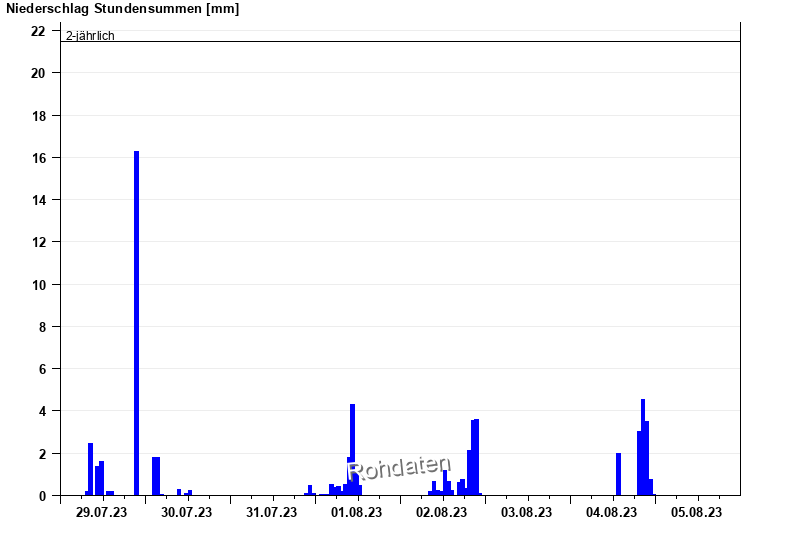Screen dimensions: 800x550
Task: Click the y-axis value 22
Action: tap(38, 31)
